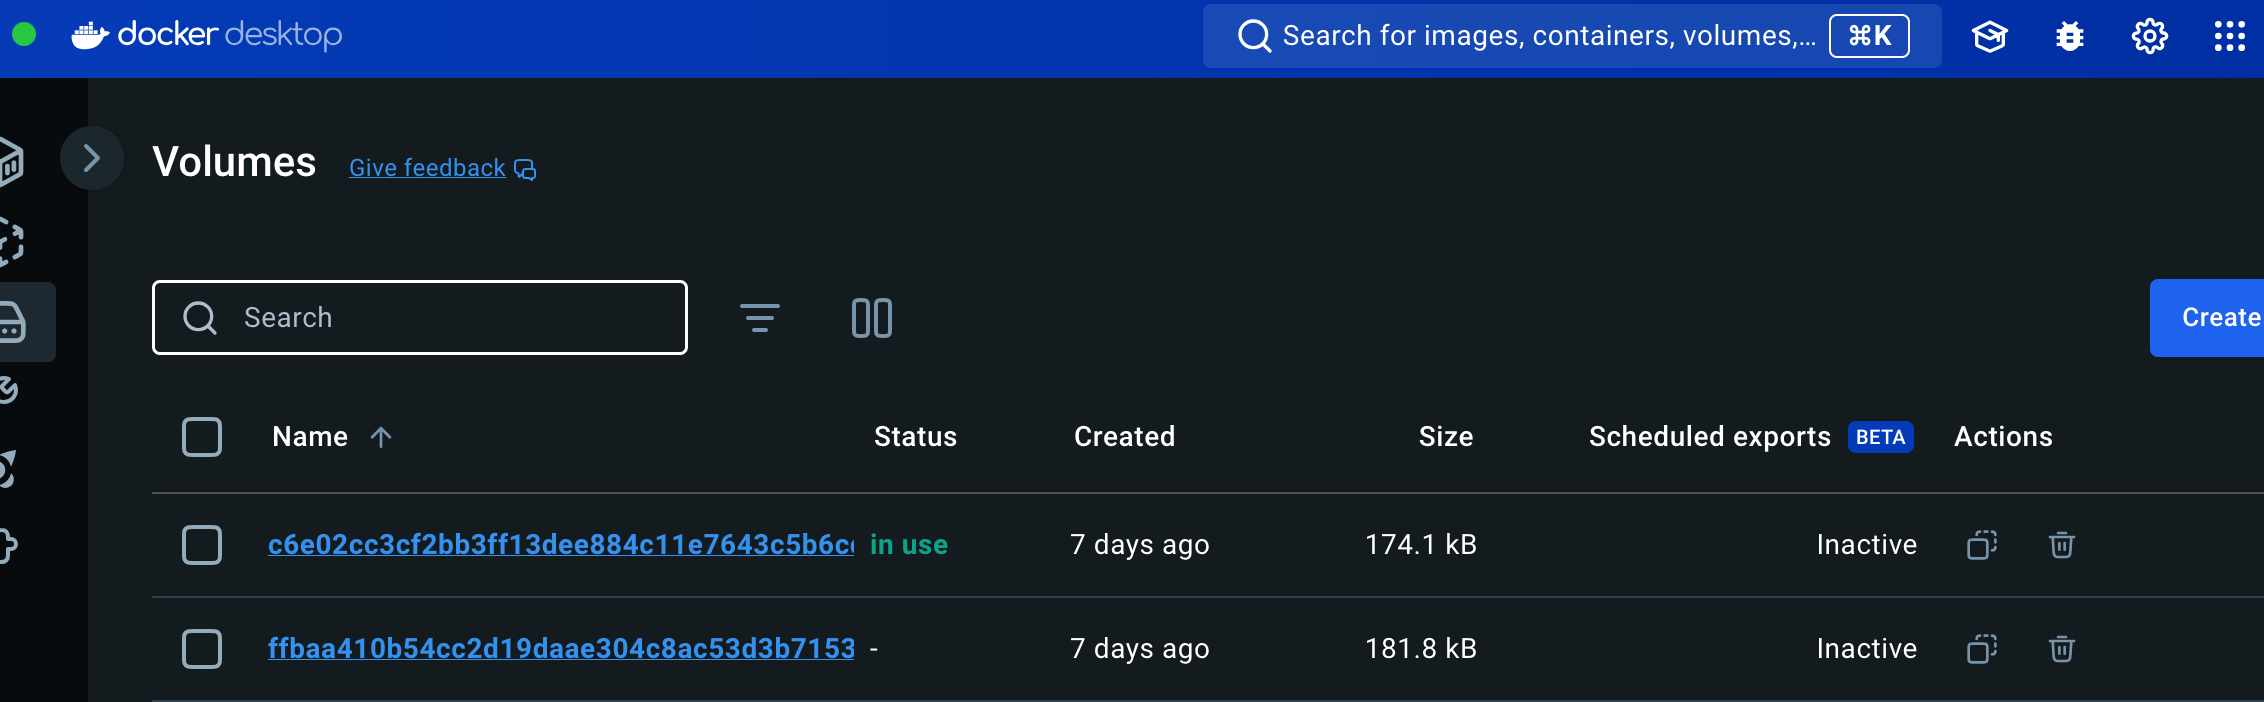Open the volumes filter icon

[760, 318]
